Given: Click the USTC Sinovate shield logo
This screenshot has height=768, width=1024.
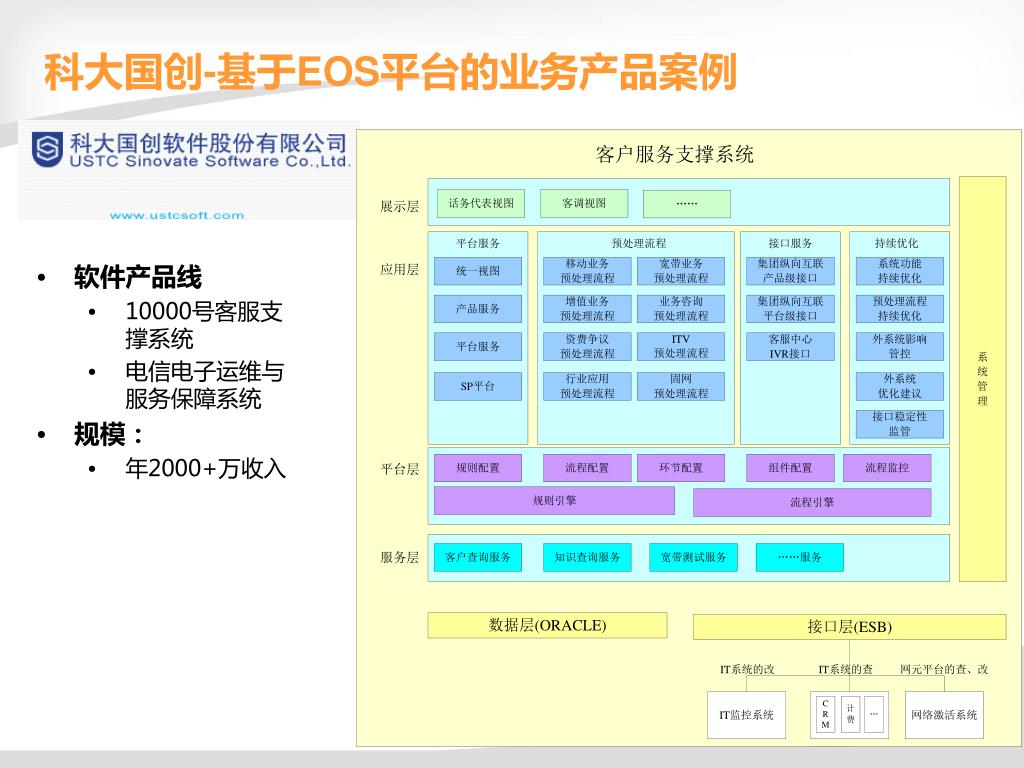Looking at the screenshot, I should (x=48, y=150).
